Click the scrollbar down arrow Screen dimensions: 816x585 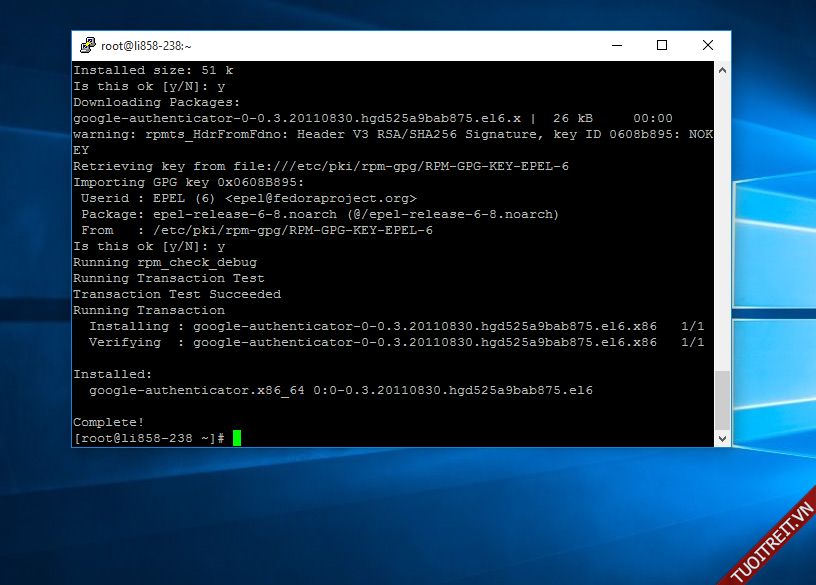click(722, 438)
